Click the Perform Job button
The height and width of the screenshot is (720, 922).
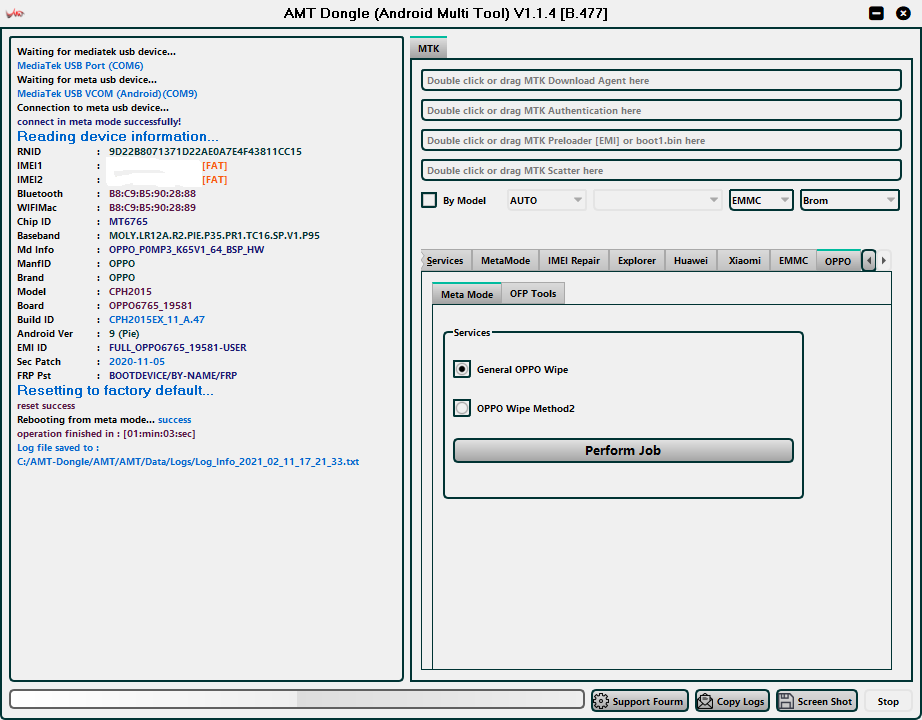pyautogui.click(x=623, y=451)
